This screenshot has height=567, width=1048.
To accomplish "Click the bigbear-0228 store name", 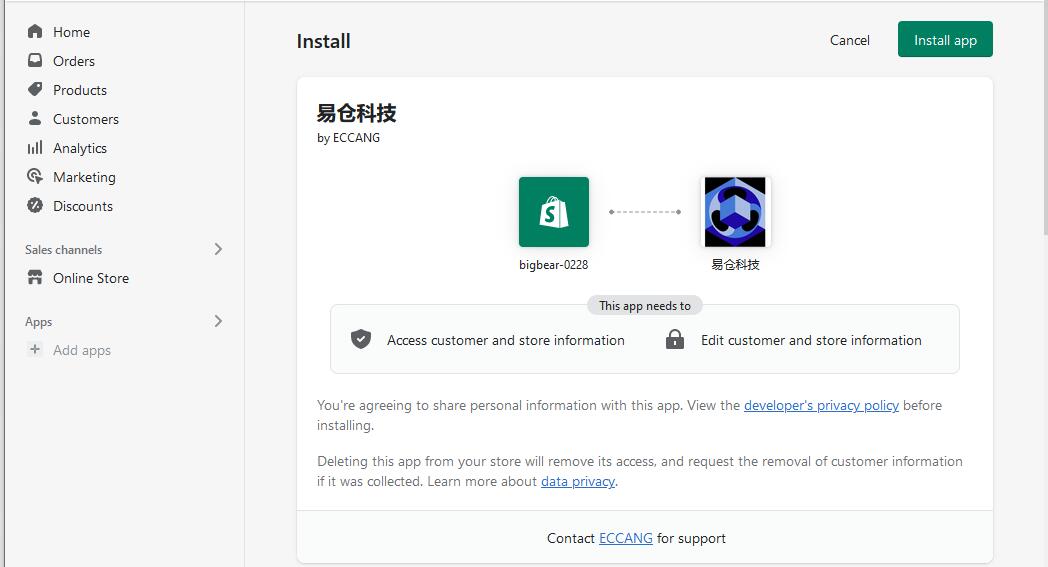I will tap(553, 265).
